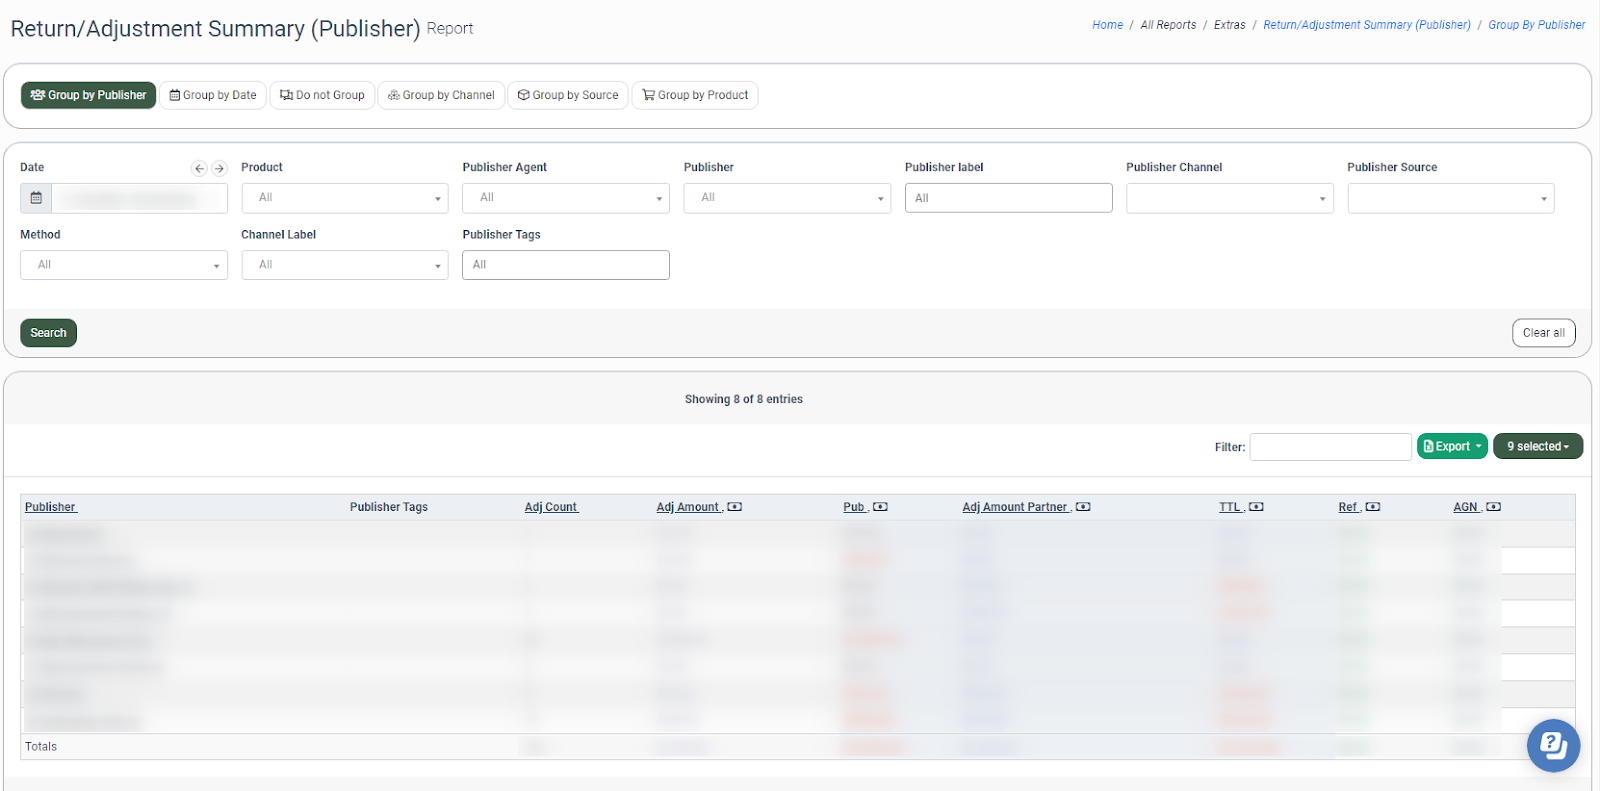Click currency icon next to Ref column

[x=1373, y=507]
